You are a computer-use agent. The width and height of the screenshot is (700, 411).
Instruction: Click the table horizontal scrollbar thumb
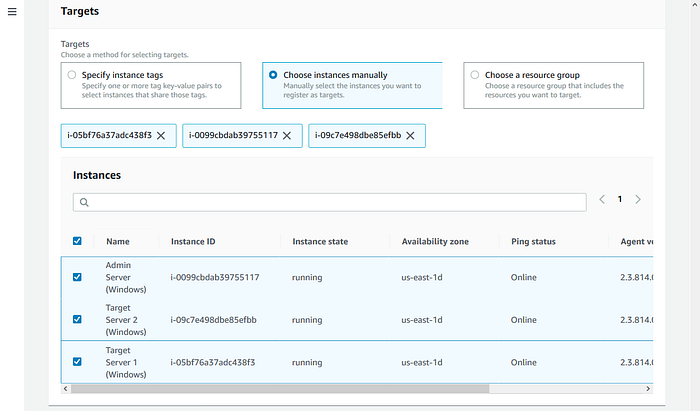(280, 389)
